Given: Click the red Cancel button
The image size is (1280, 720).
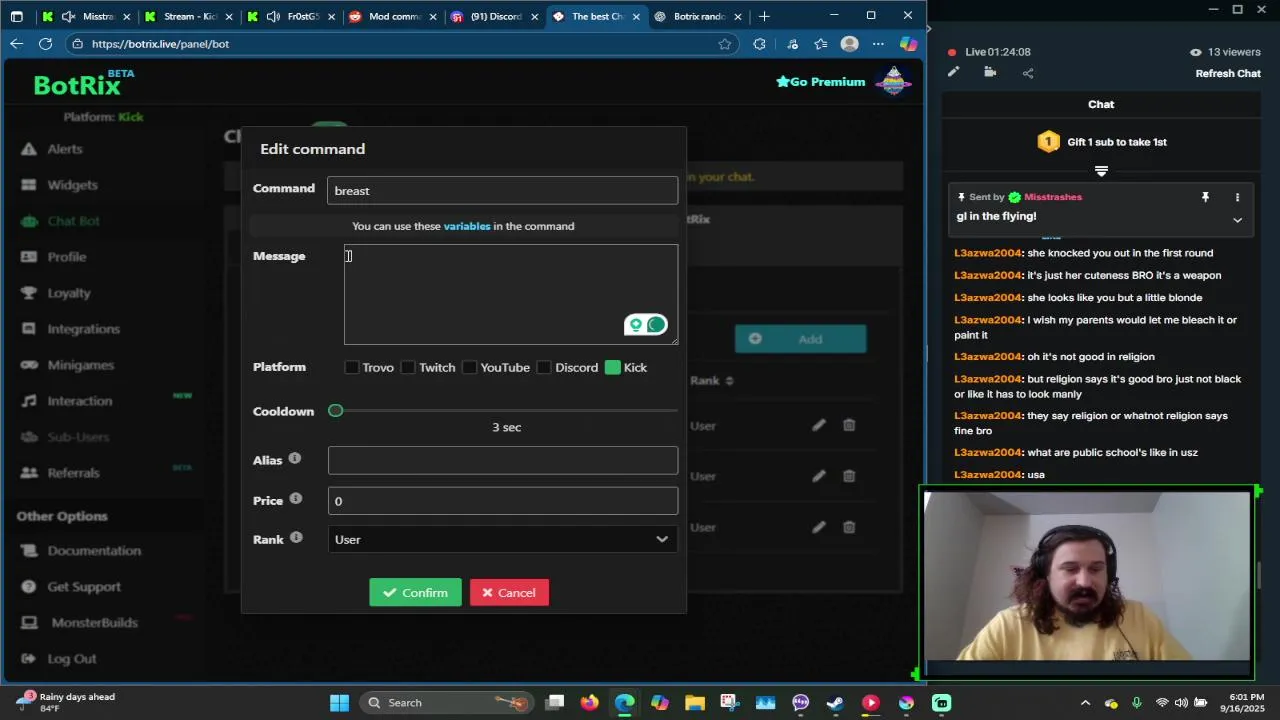Looking at the screenshot, I should [509, 593].
